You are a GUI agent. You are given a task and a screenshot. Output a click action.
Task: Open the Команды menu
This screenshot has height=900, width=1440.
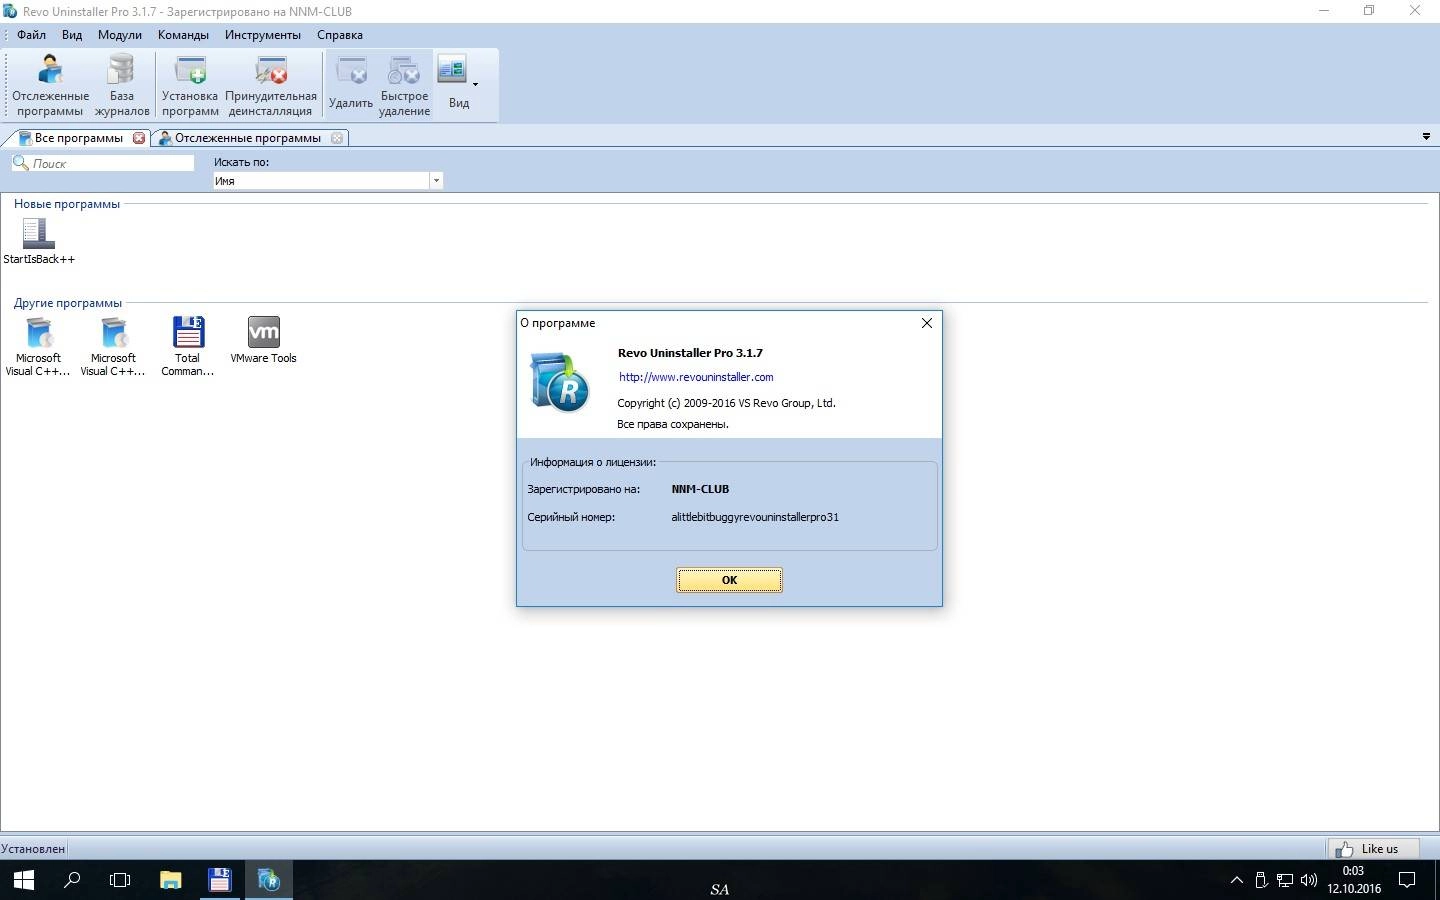[183, 35]
